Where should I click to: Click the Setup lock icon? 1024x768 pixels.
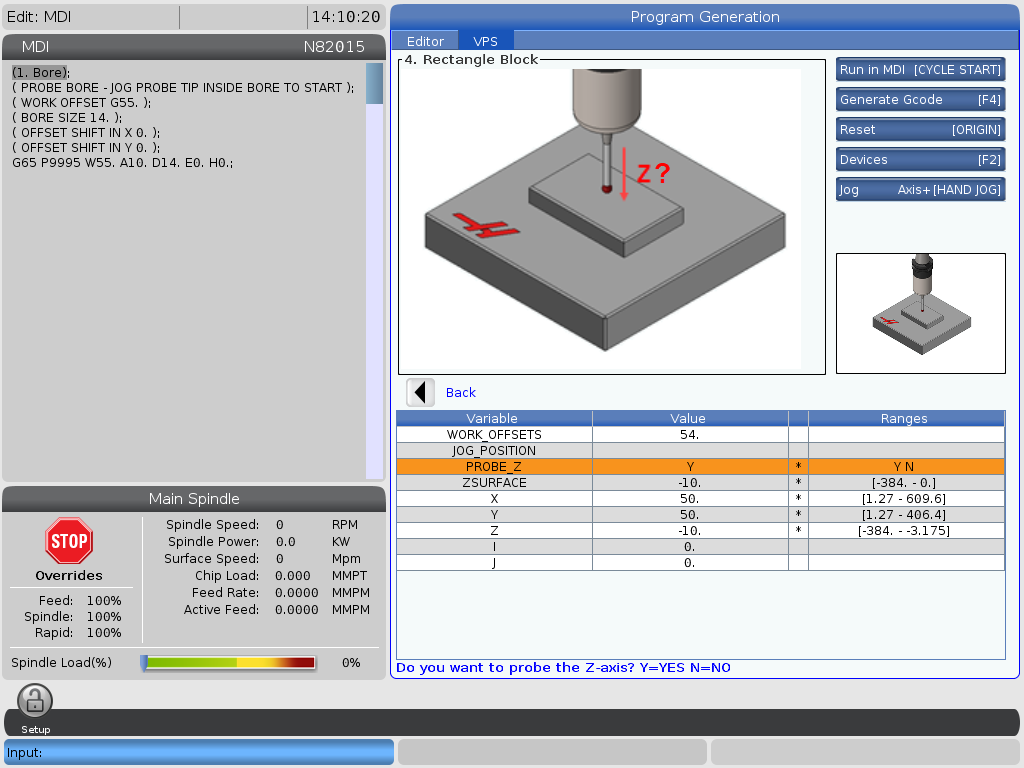[x=35, y=701]
